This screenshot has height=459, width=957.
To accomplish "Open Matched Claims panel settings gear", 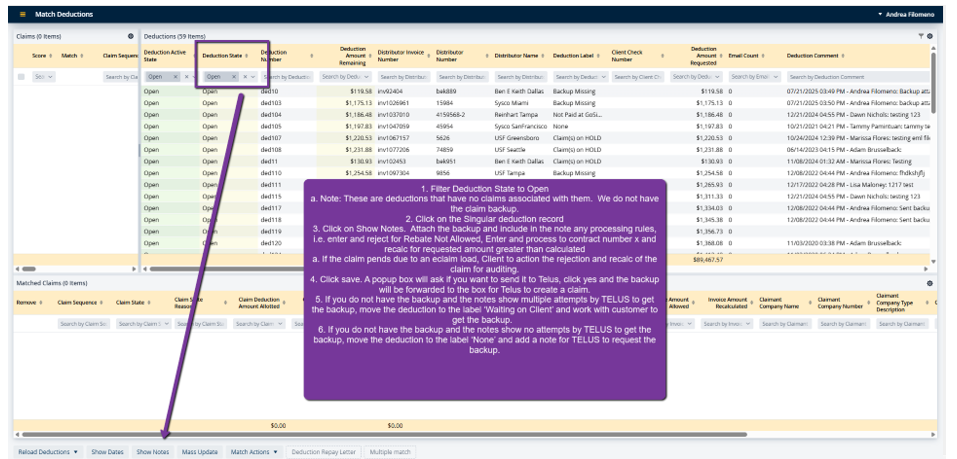I will [930, 283].
